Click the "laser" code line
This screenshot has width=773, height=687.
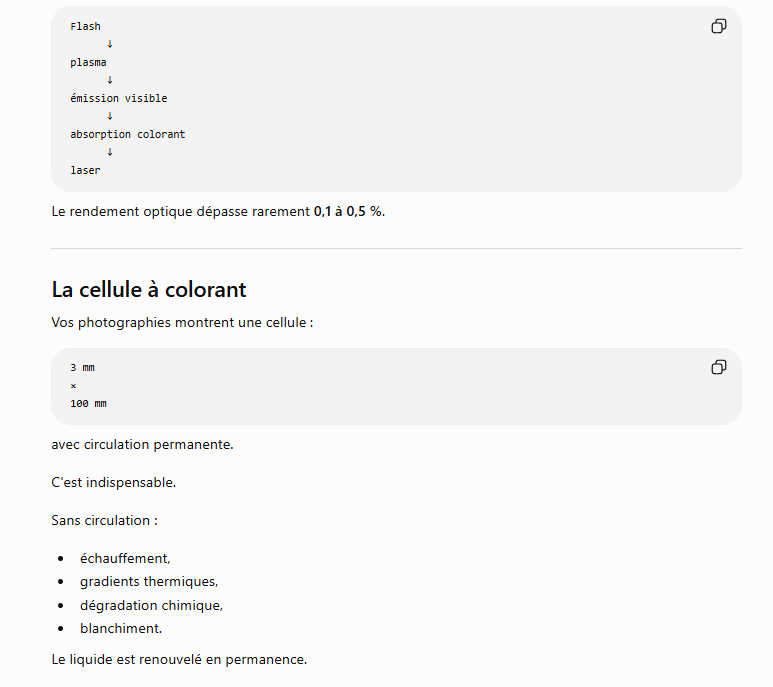click(x=85, y=171)
